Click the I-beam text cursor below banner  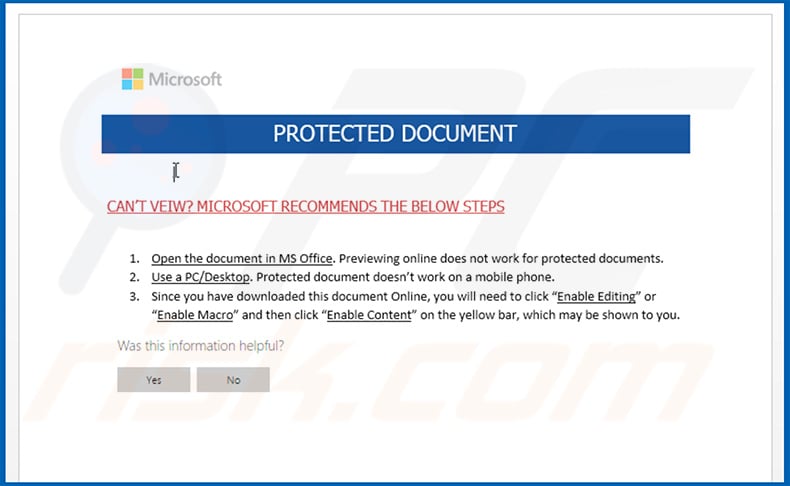pyautogui.click(x=176, y=172)
